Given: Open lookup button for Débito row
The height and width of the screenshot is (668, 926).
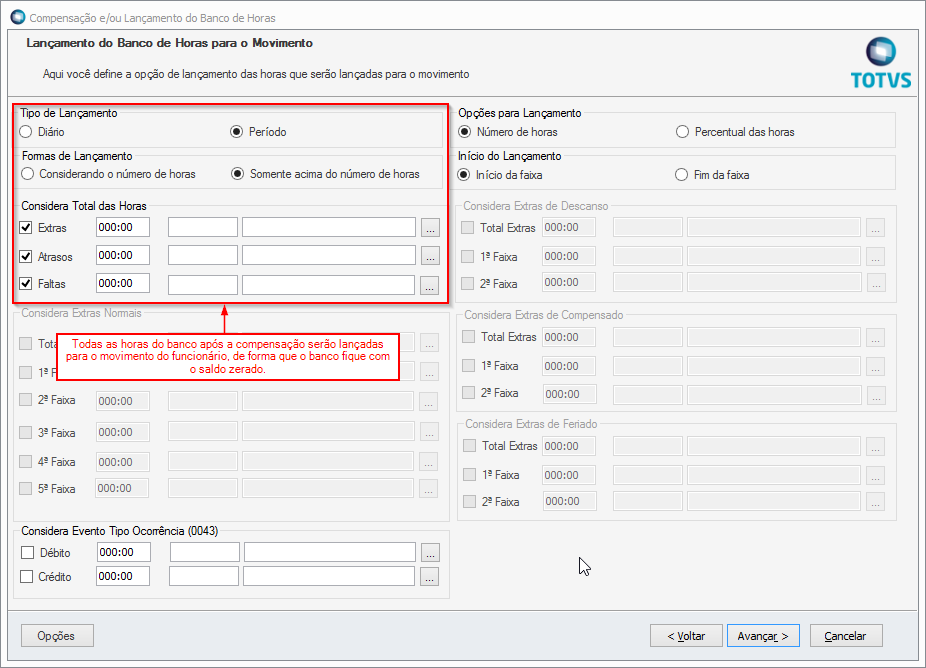Looking at the screenshot, I should tap(430, 553).
